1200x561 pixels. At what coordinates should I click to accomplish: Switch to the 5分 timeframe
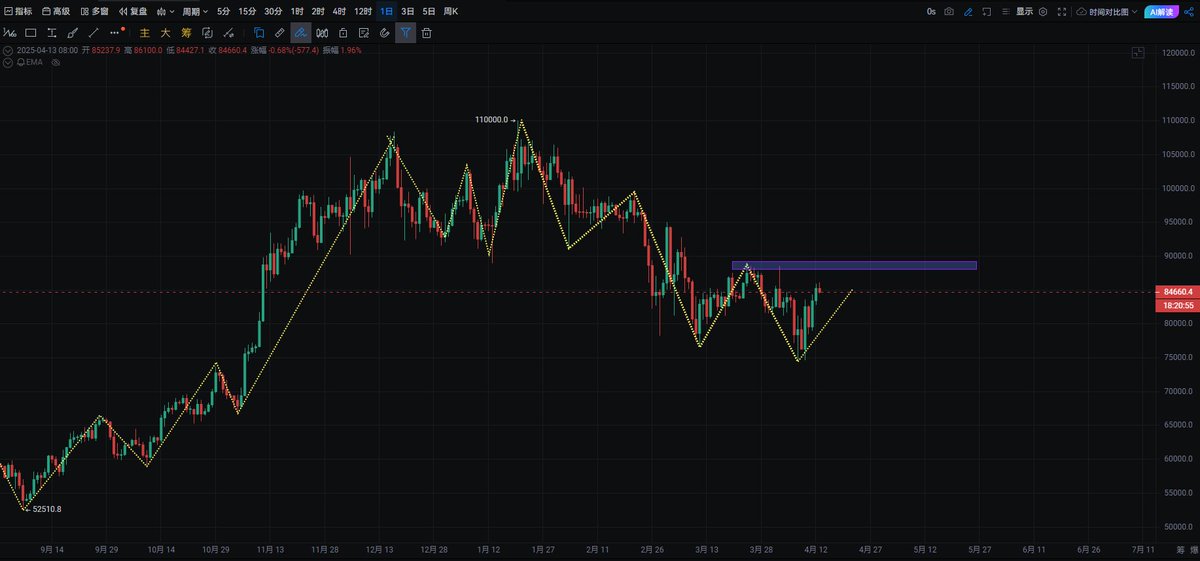(223, 11)
